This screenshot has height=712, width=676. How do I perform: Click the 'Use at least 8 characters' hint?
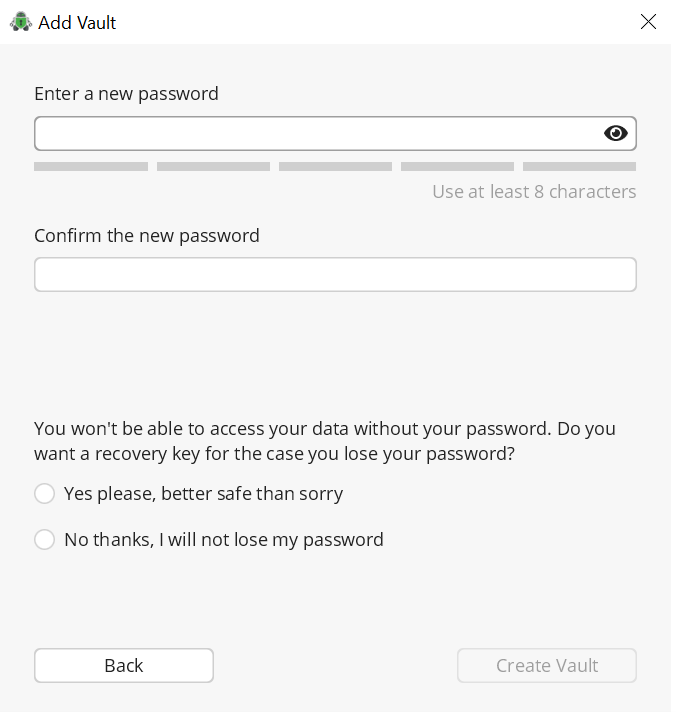click(x=534, y=192)
